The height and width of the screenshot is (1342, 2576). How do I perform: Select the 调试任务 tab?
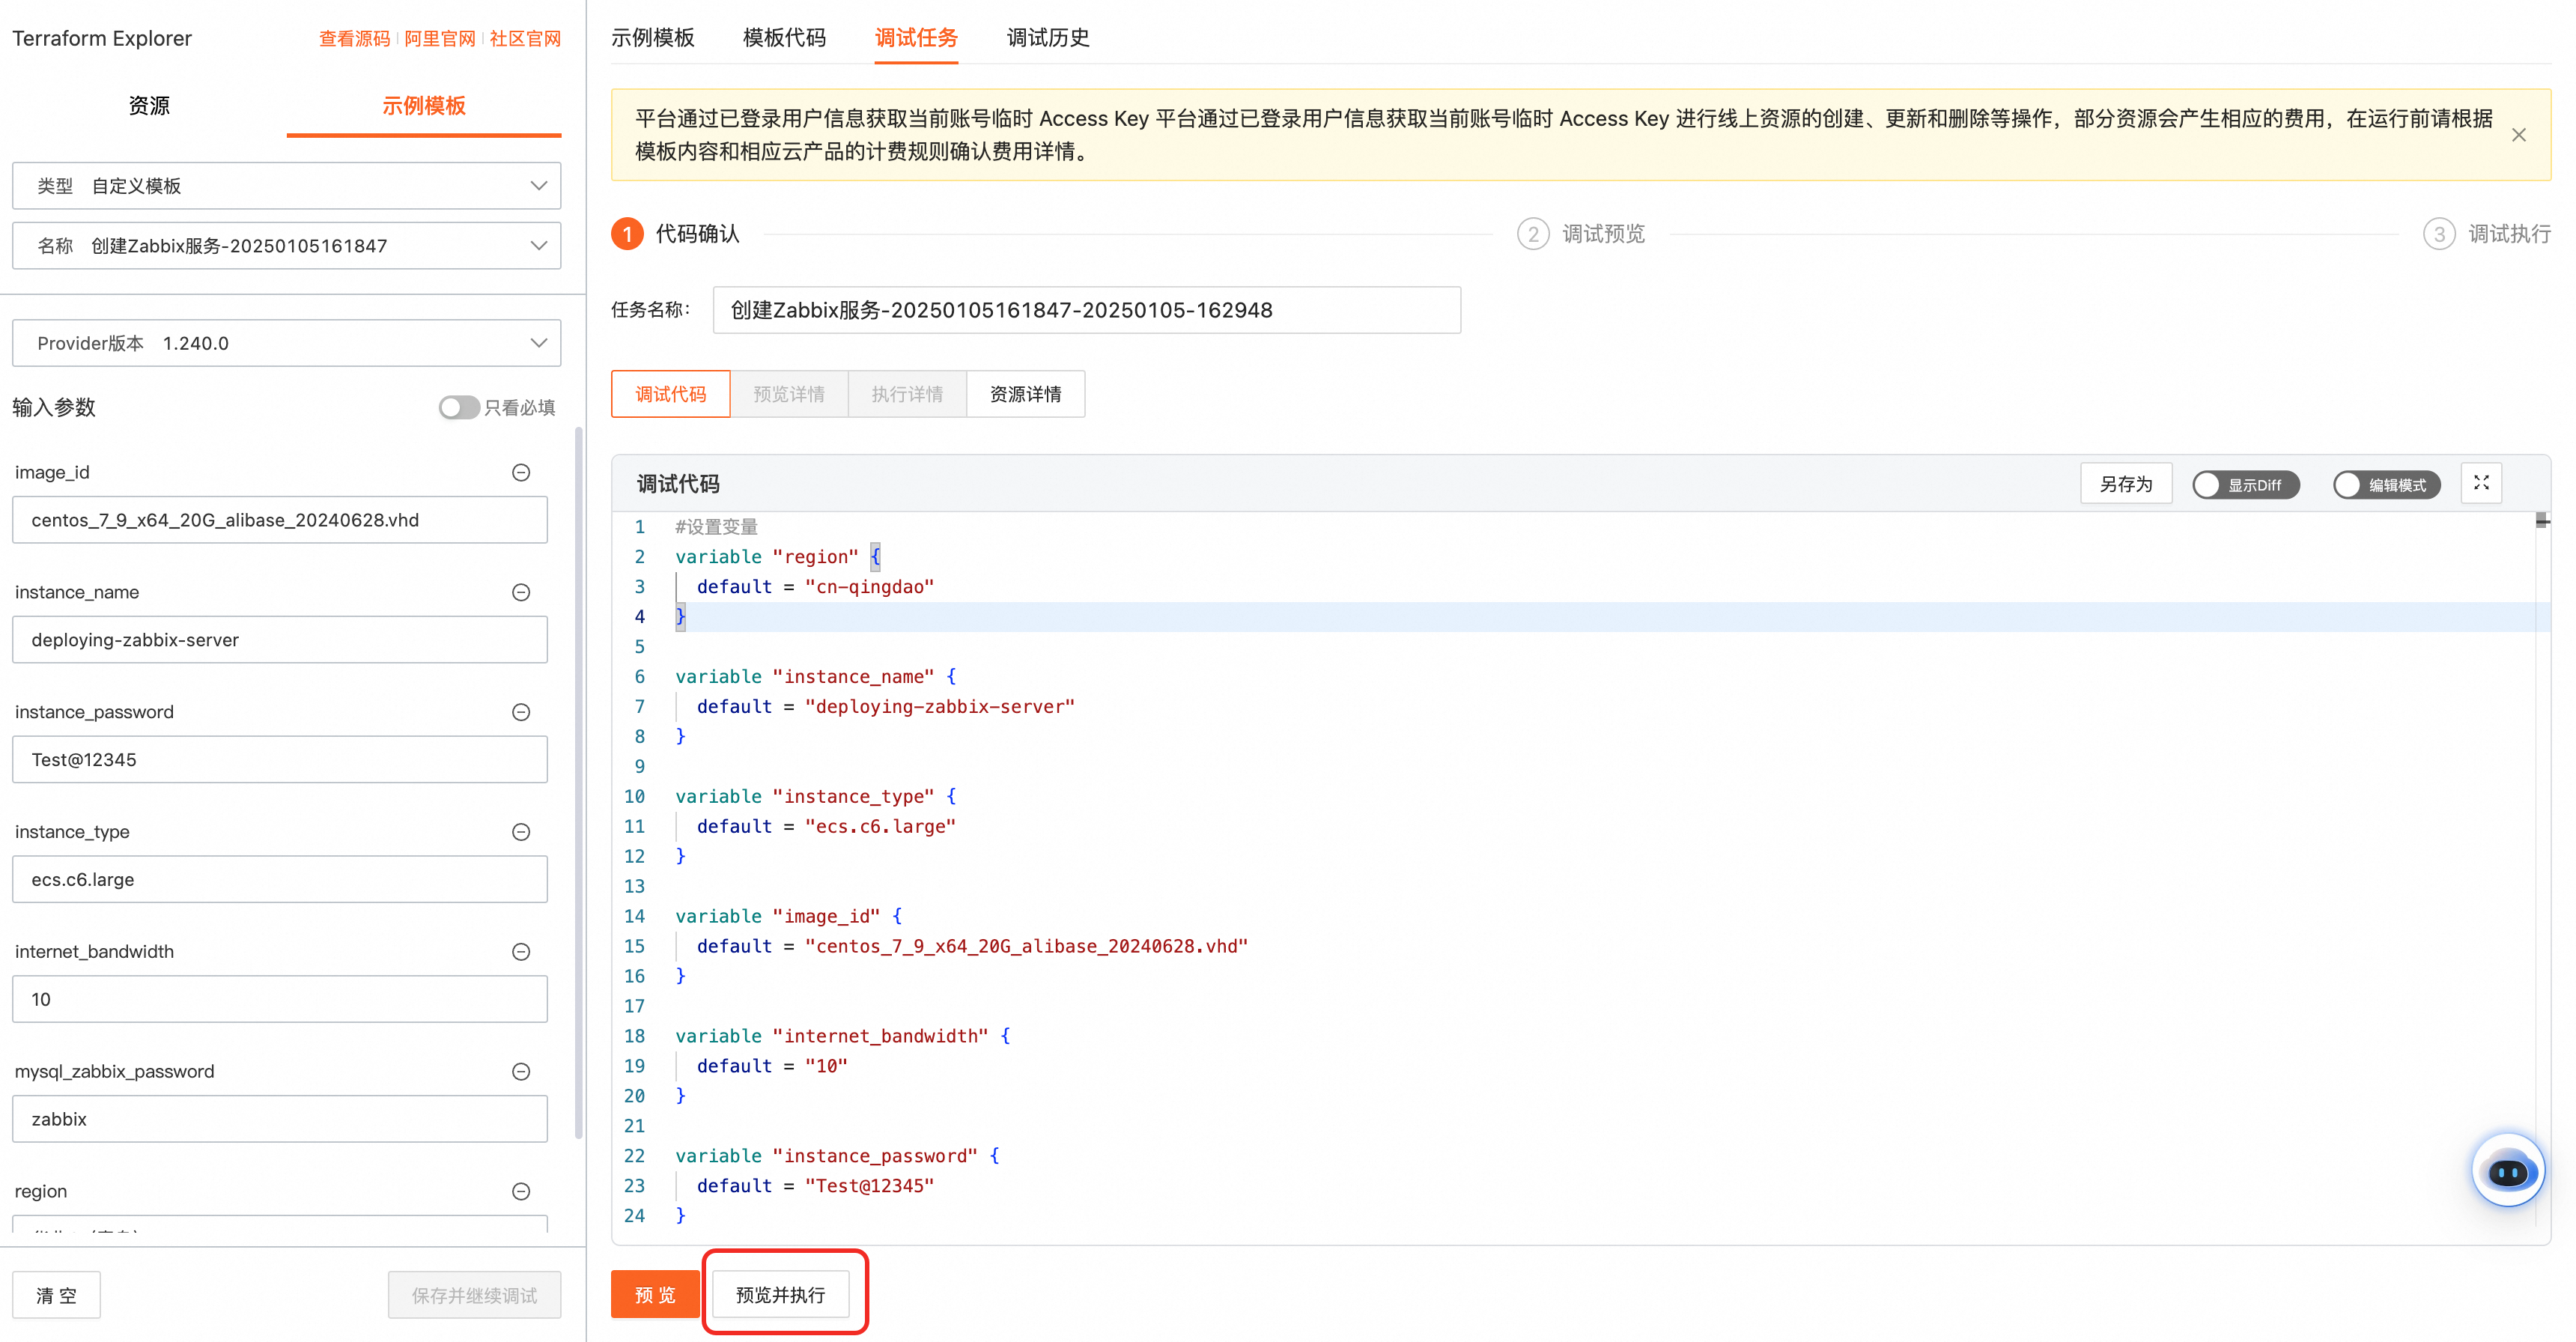(x=916, y=38)
